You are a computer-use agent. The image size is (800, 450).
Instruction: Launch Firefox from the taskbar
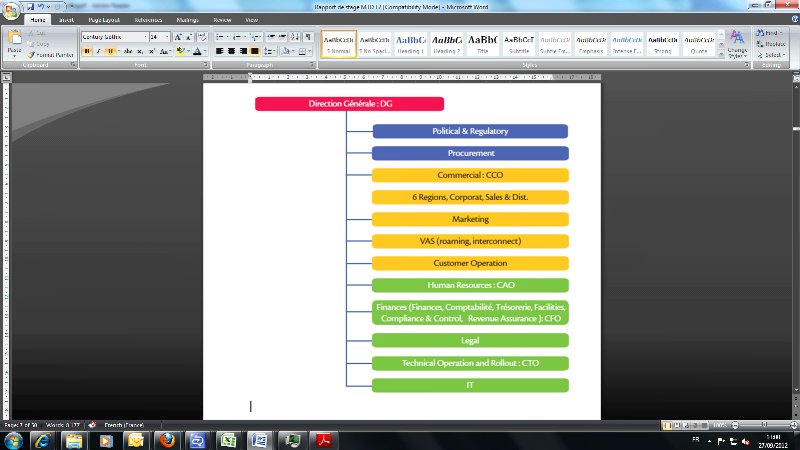pyautogui.click(x=165, y=440)
